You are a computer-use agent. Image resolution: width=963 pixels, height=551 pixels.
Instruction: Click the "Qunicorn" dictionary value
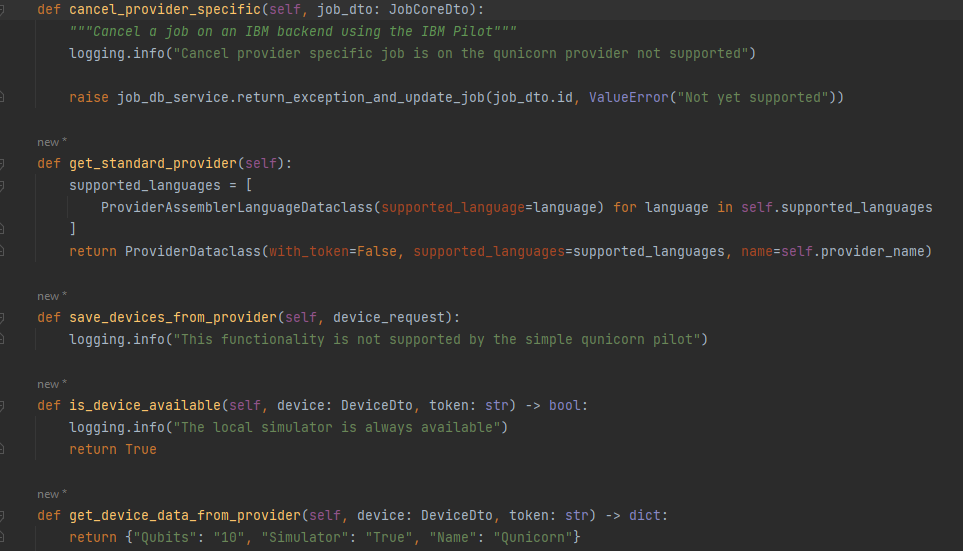tap(532, 537)
